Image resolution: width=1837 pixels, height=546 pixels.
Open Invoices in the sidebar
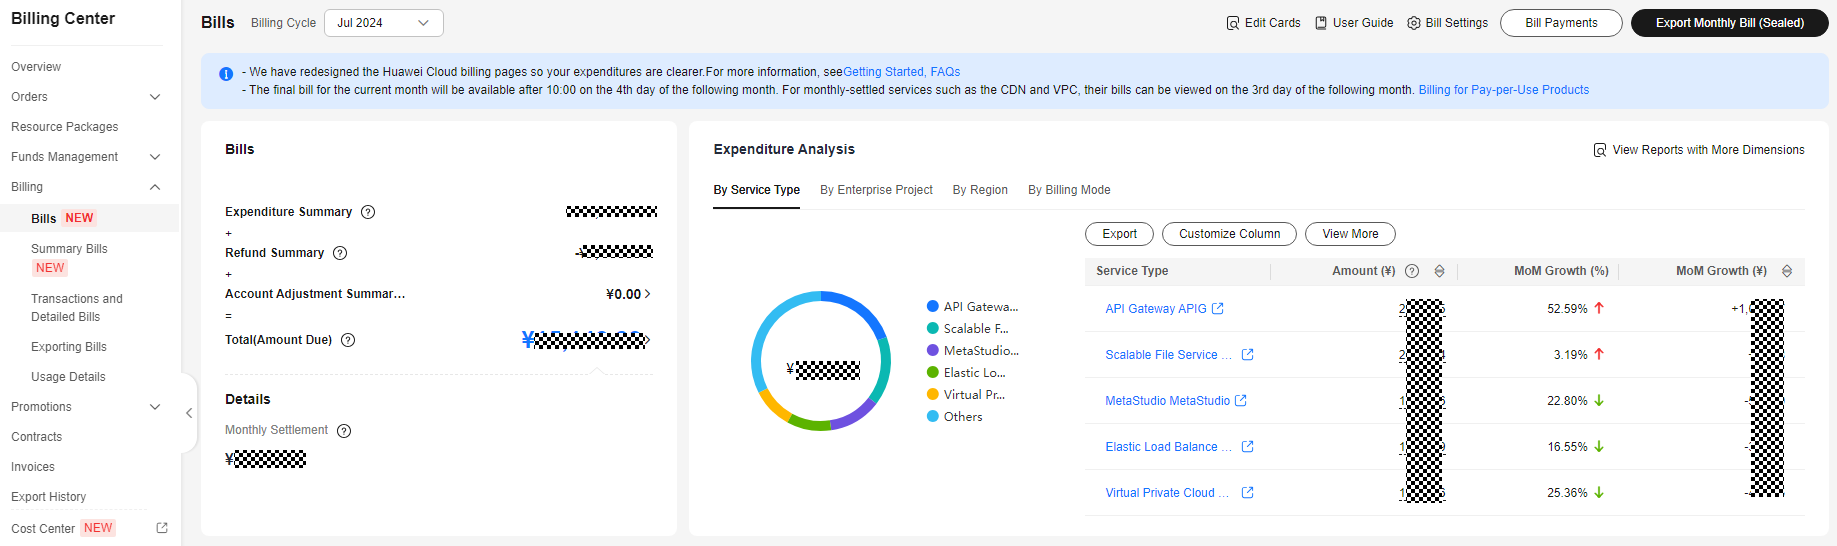(33, 467)
